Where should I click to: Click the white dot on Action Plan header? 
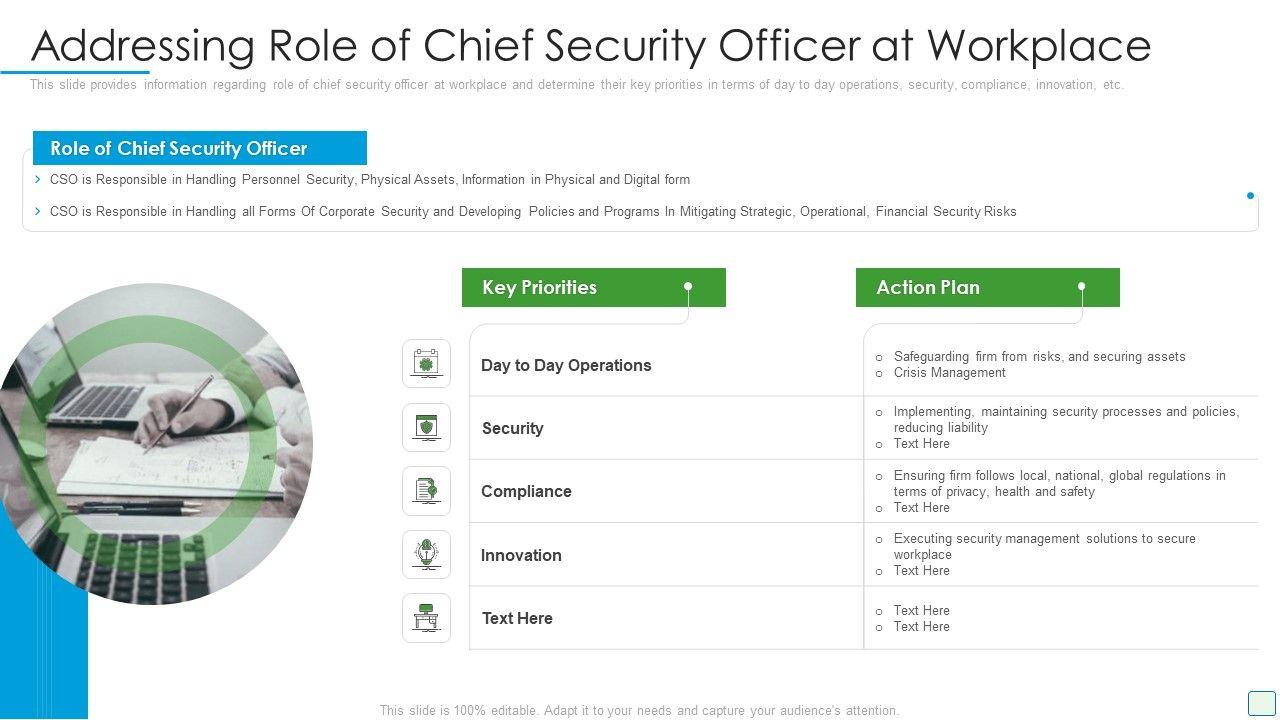coord(1081,287)
